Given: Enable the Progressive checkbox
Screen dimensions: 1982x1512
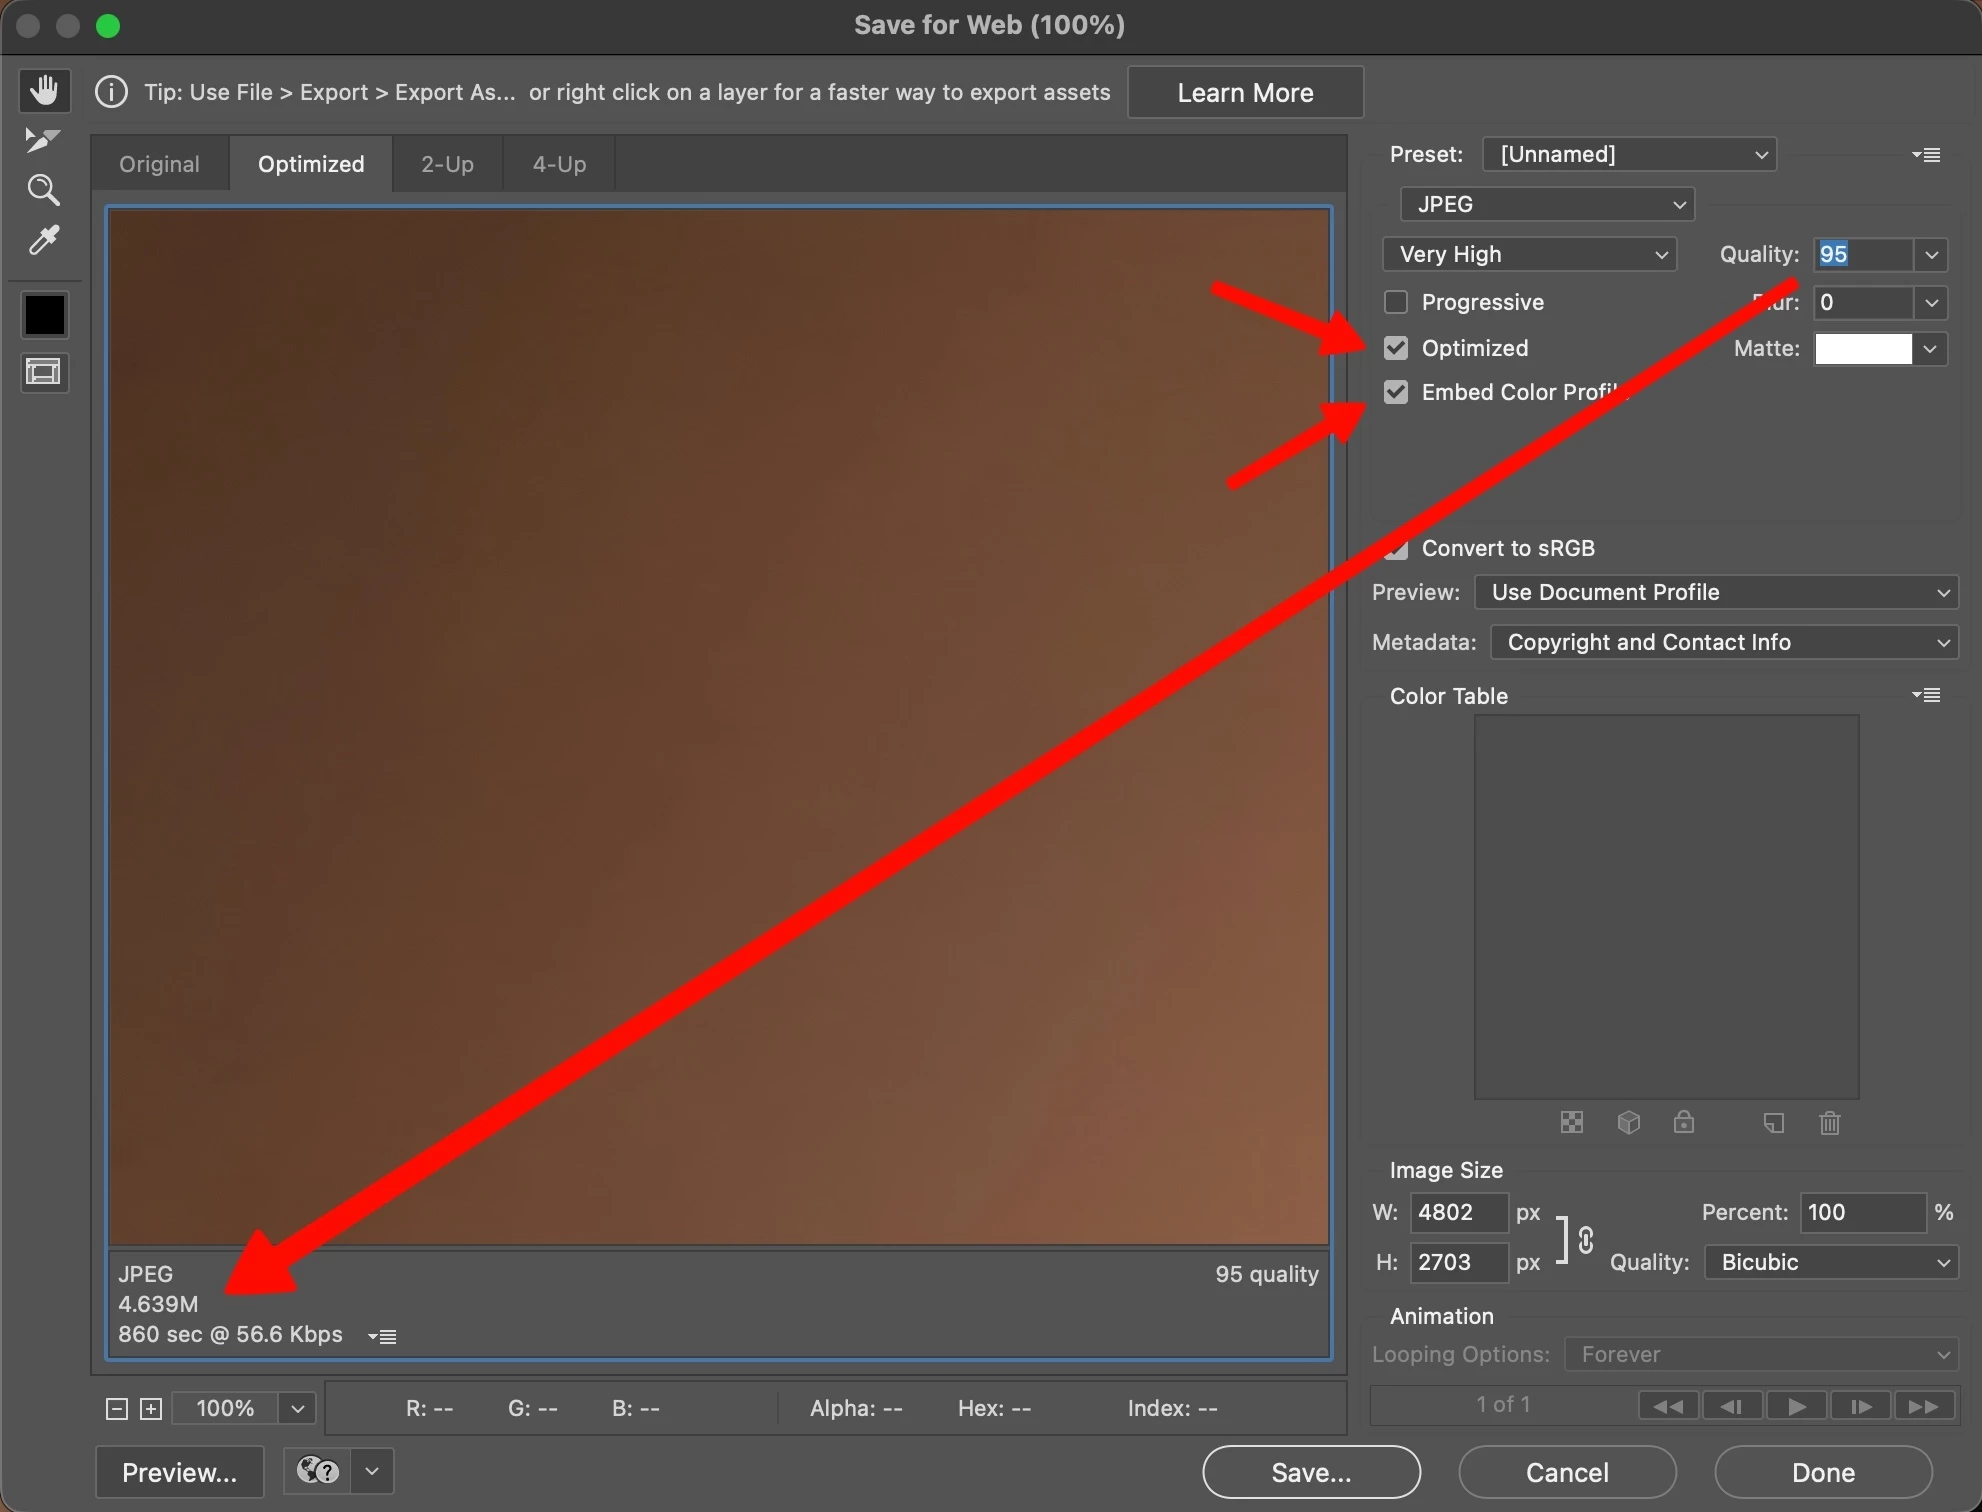Looking at the screenshot, I should click(x=1396, y=302).
